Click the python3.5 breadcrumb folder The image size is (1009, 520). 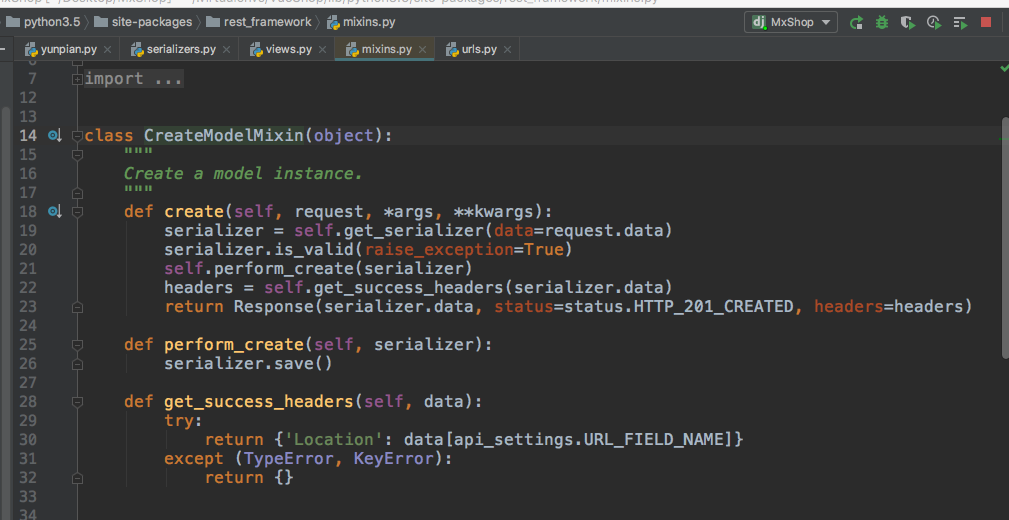43,23
